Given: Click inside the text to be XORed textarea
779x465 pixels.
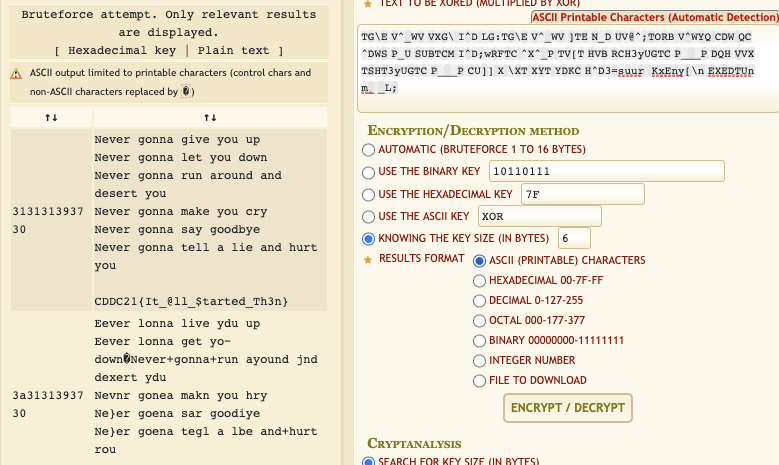Looking at the screenshot, I should (567, 69).
